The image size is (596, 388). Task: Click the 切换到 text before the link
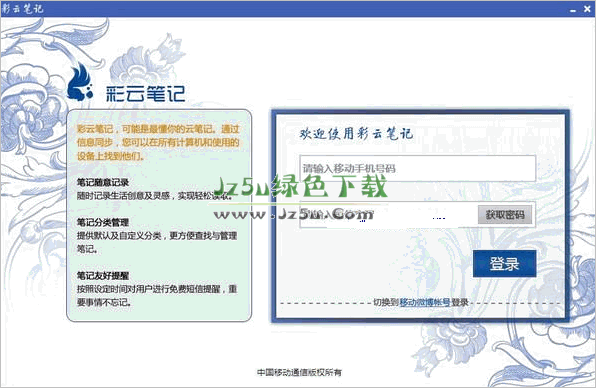coord(386,302)
